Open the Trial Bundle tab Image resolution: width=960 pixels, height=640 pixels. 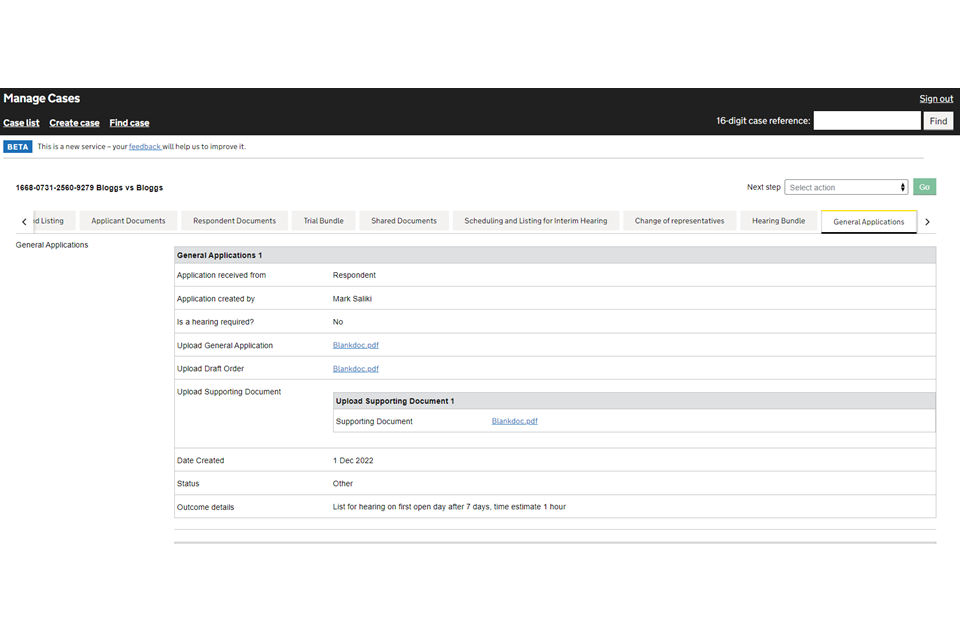pyautogui.click(x=323, y=221)
